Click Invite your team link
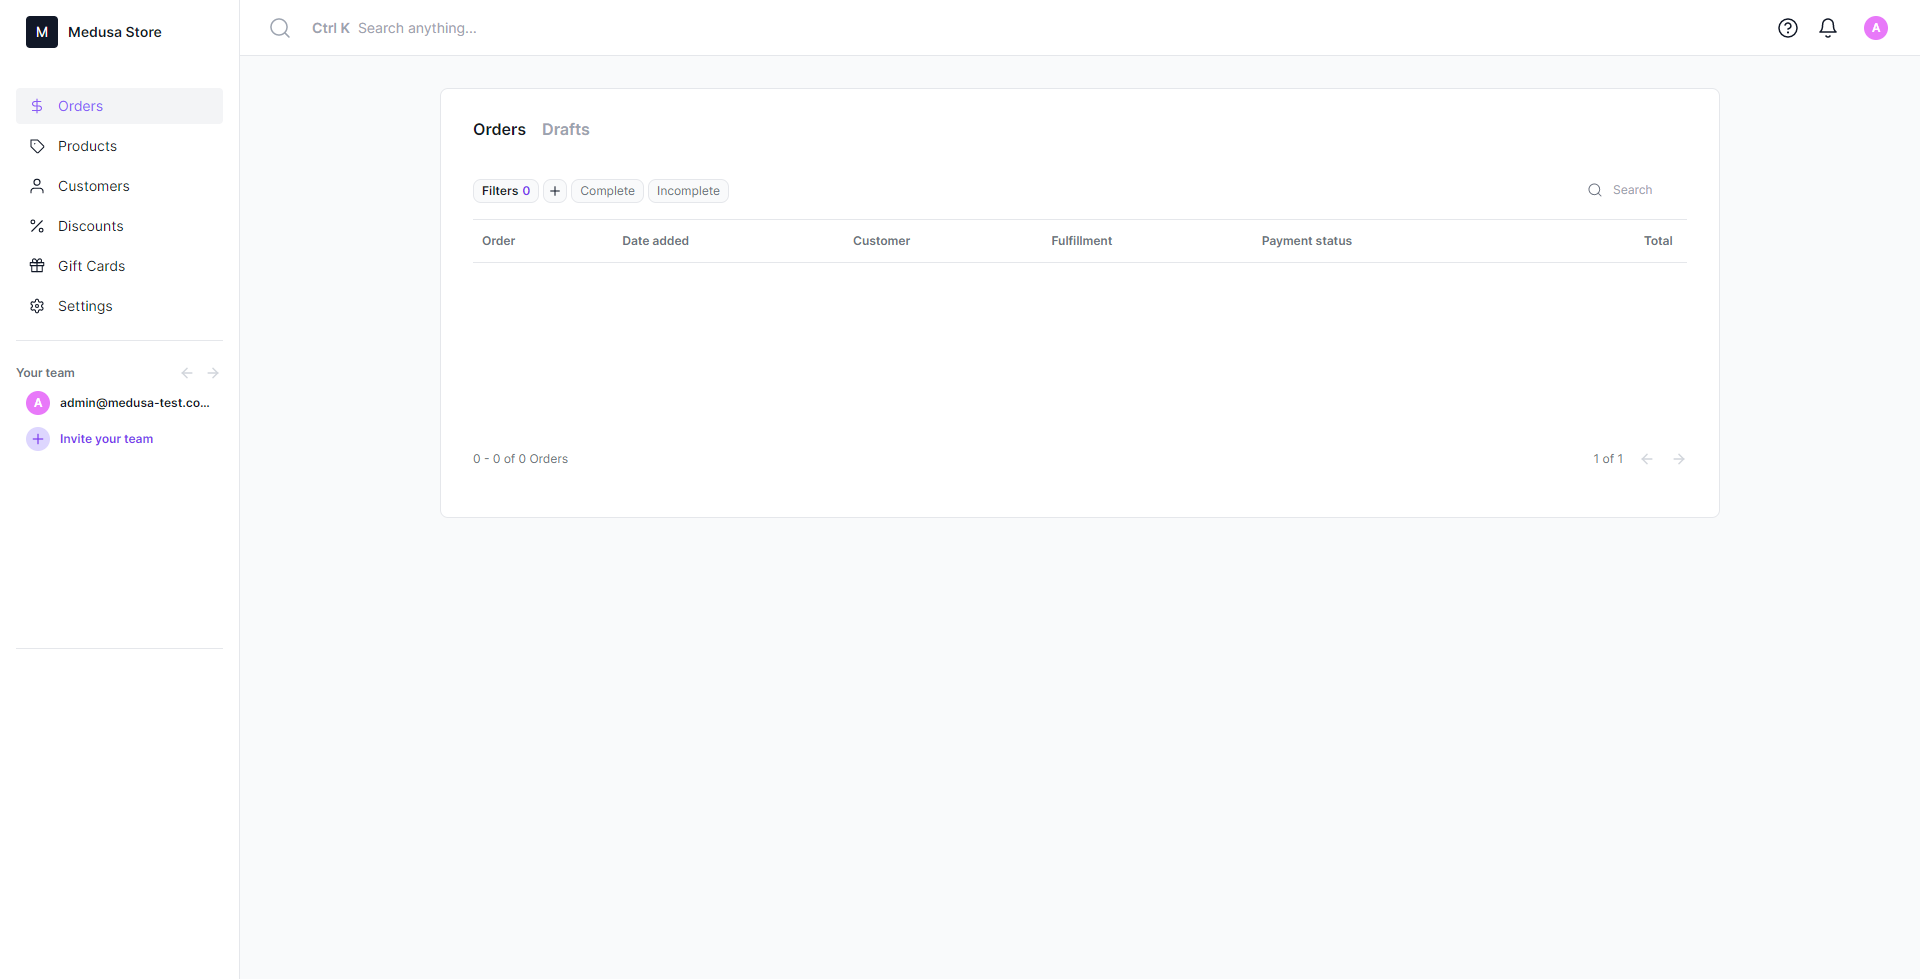The image size is (1920, 979). [x=106, y=438]
